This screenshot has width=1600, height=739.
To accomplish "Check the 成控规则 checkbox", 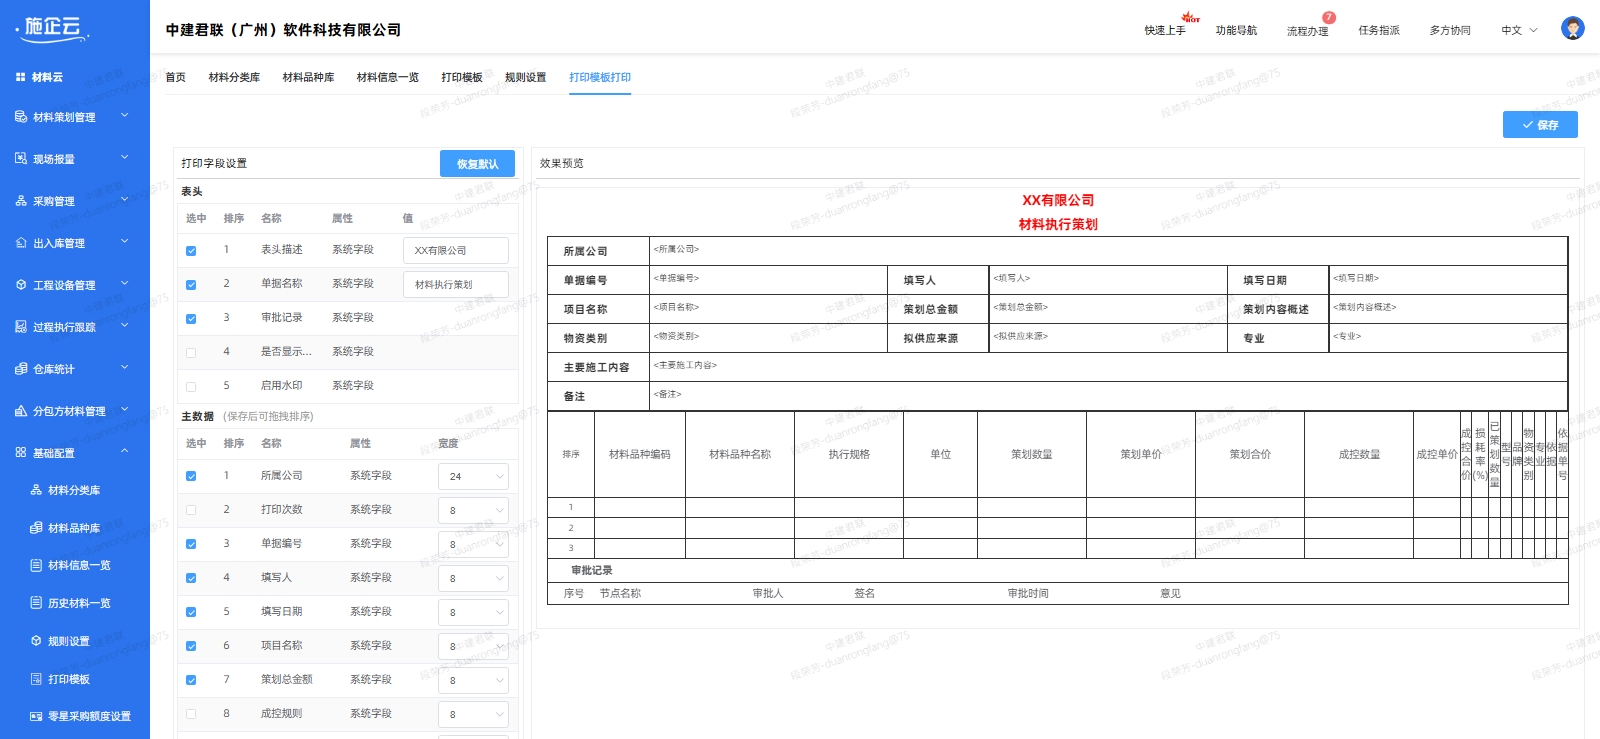I will click(191, 714).
